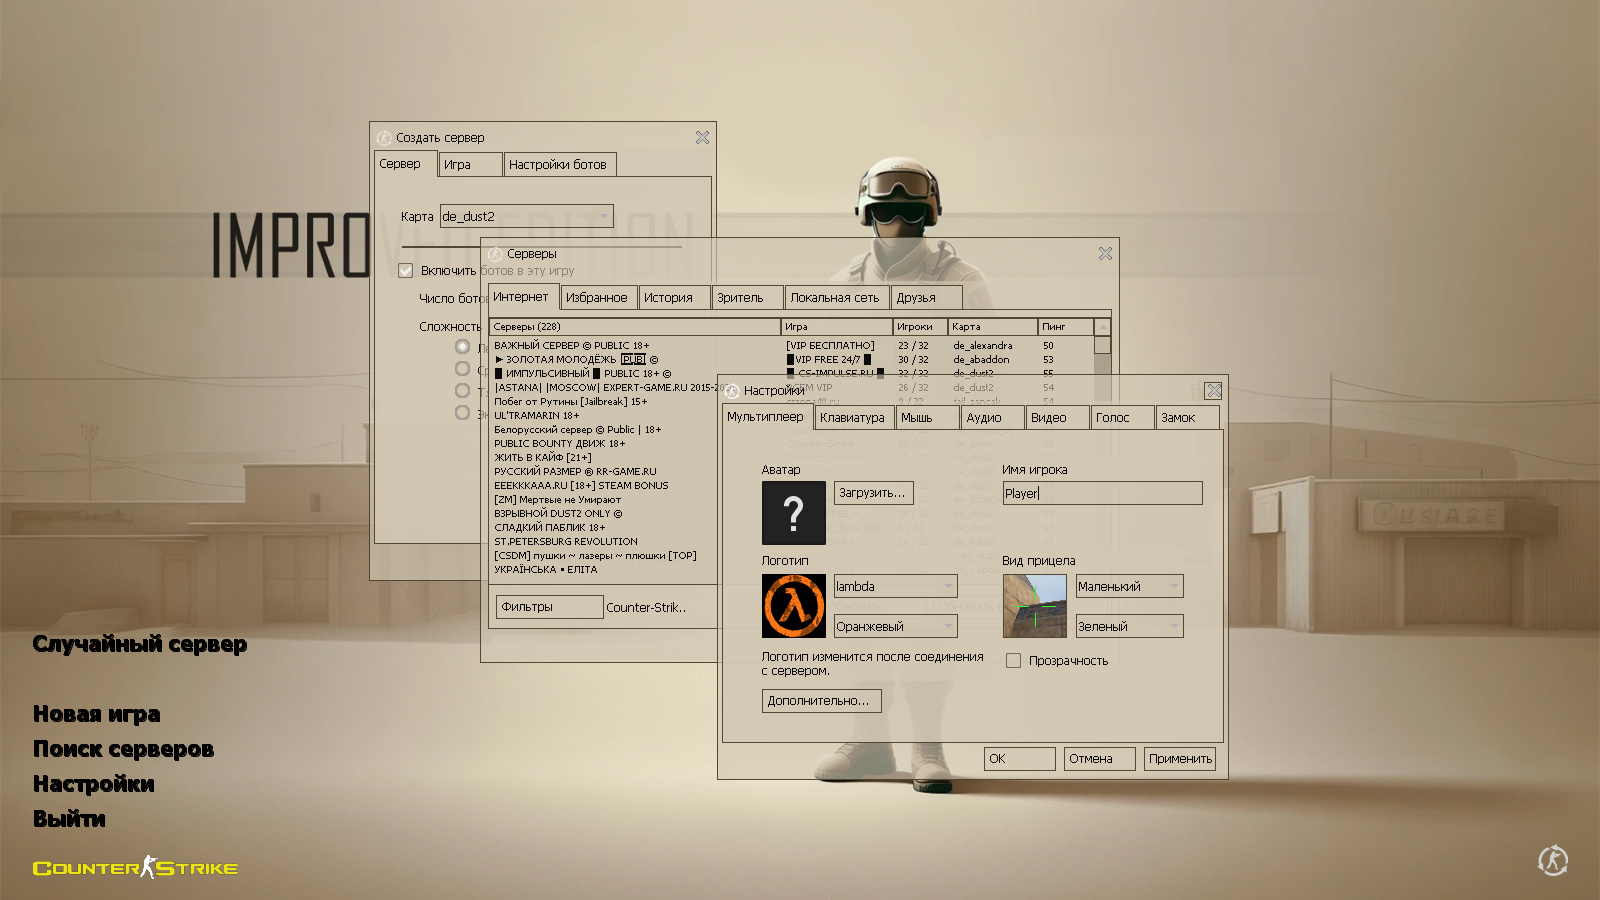The height and width of the screenshot is (900, 1600).
Task: Toggle the Включить ботов checkbox
Action: [x=406, y=271]
